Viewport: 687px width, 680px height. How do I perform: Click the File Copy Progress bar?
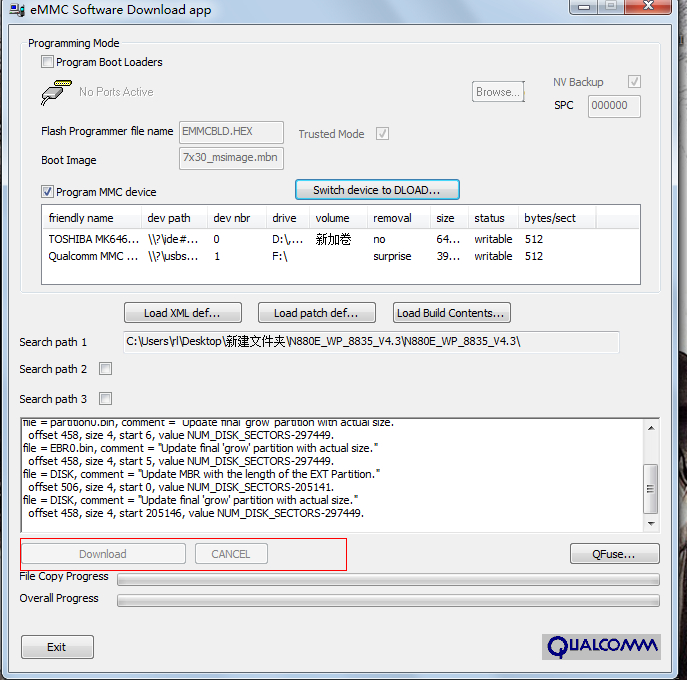point(388,579)
